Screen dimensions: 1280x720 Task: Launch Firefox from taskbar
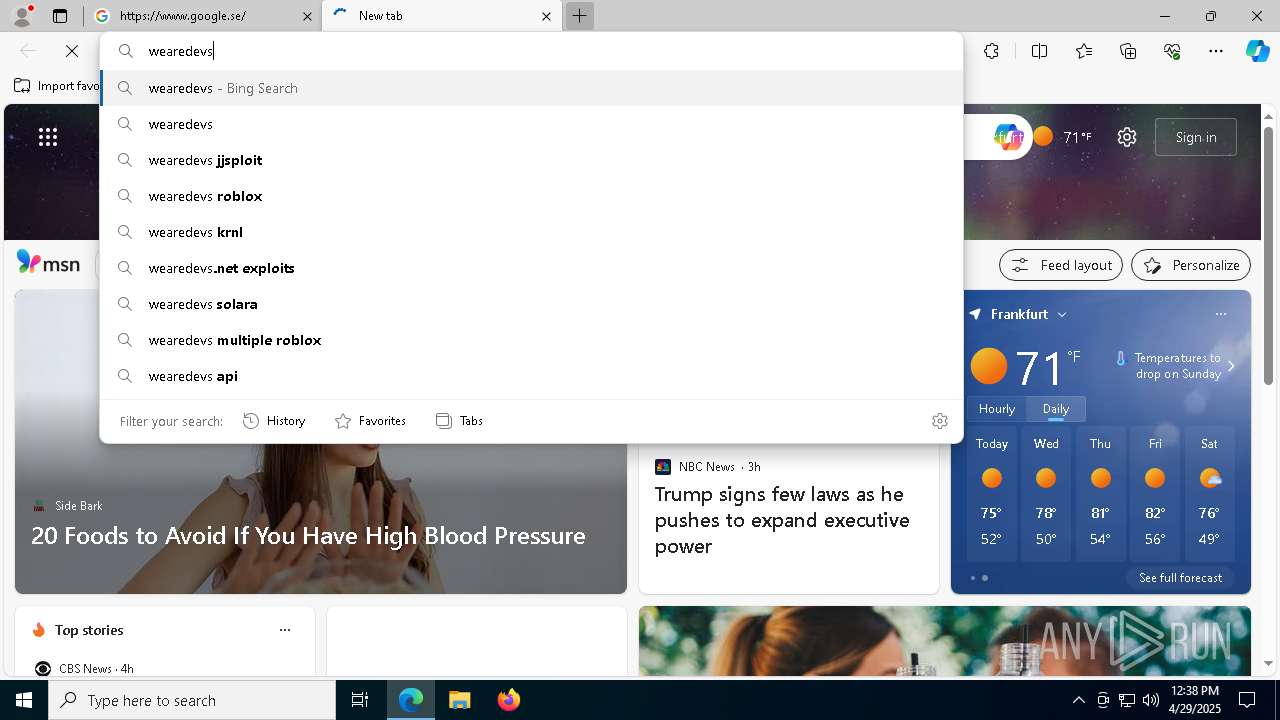(x=508, y=700)
